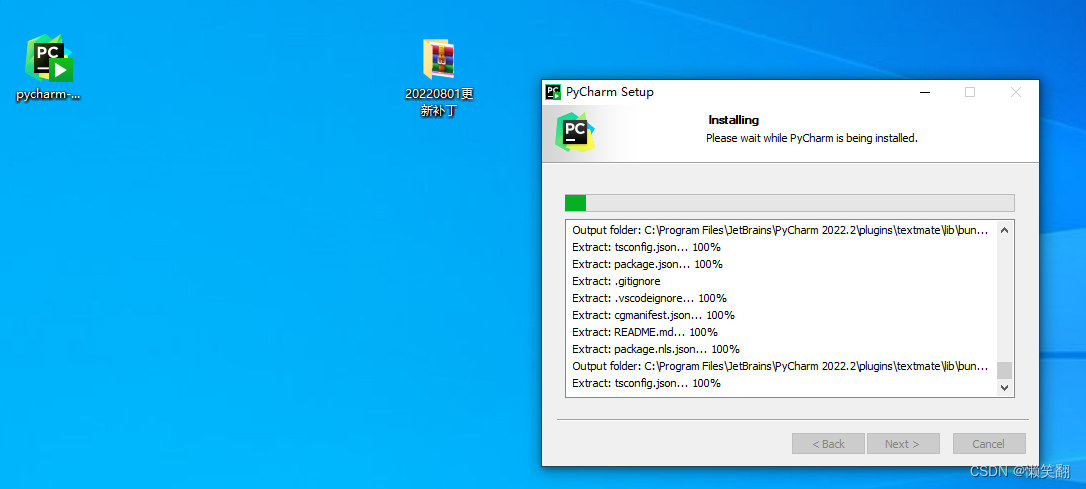This screenshot has width=1086, height=489.
Task: Click the disabled maximize button of Setup
Action: (x=970, y=92)
